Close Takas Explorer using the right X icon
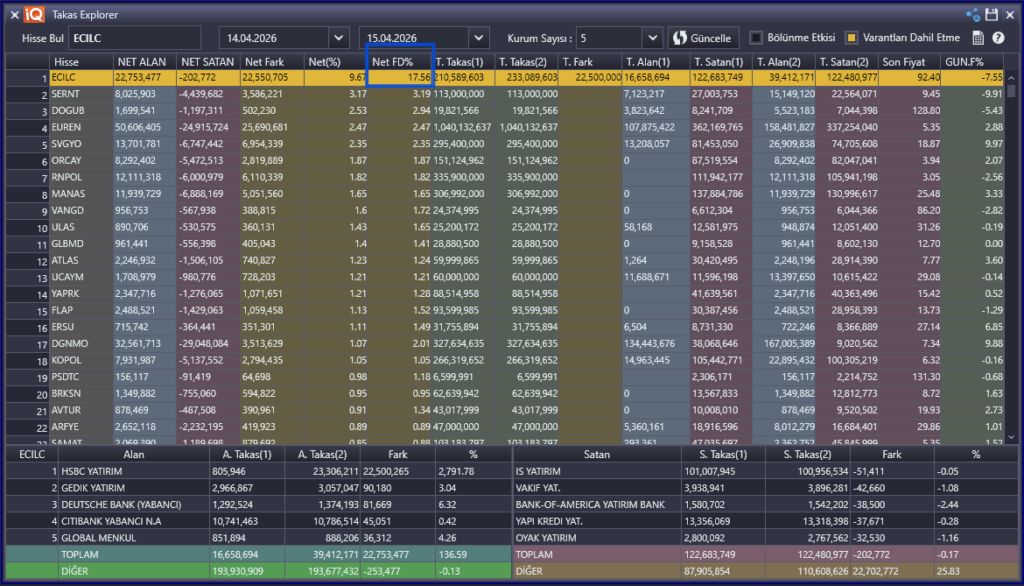Screen dimensions: 1024x586 pyautogui.click(x=1011, y=15)
